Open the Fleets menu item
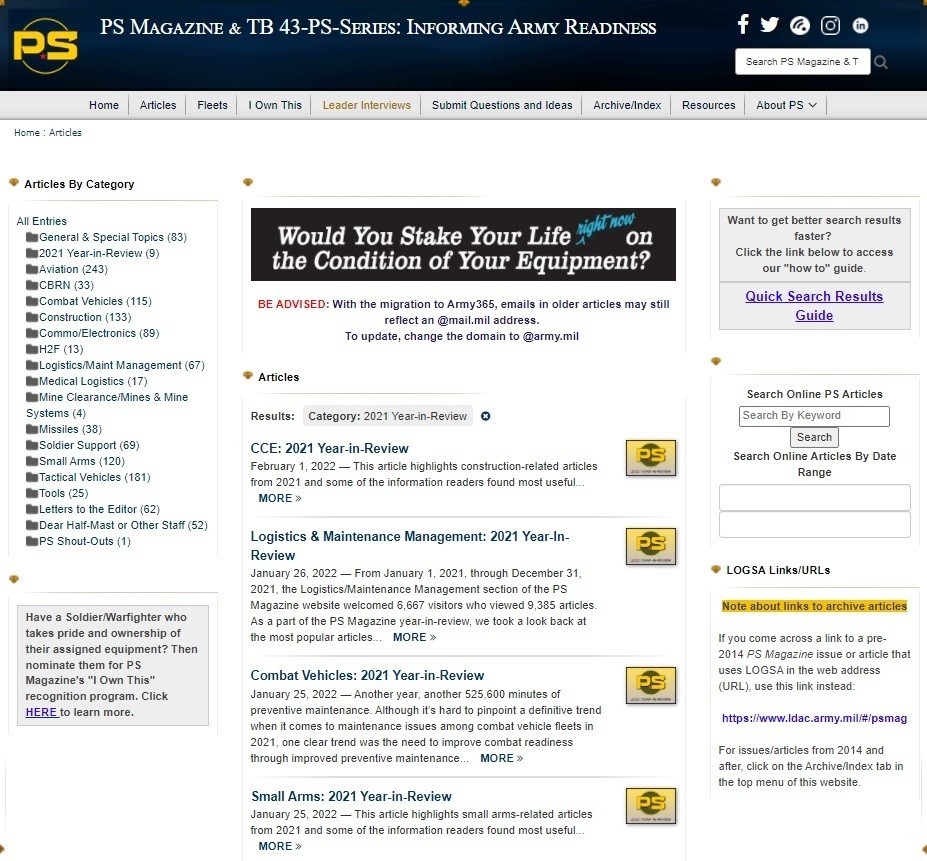Viewport: 927px width, 861px height. 212,105
